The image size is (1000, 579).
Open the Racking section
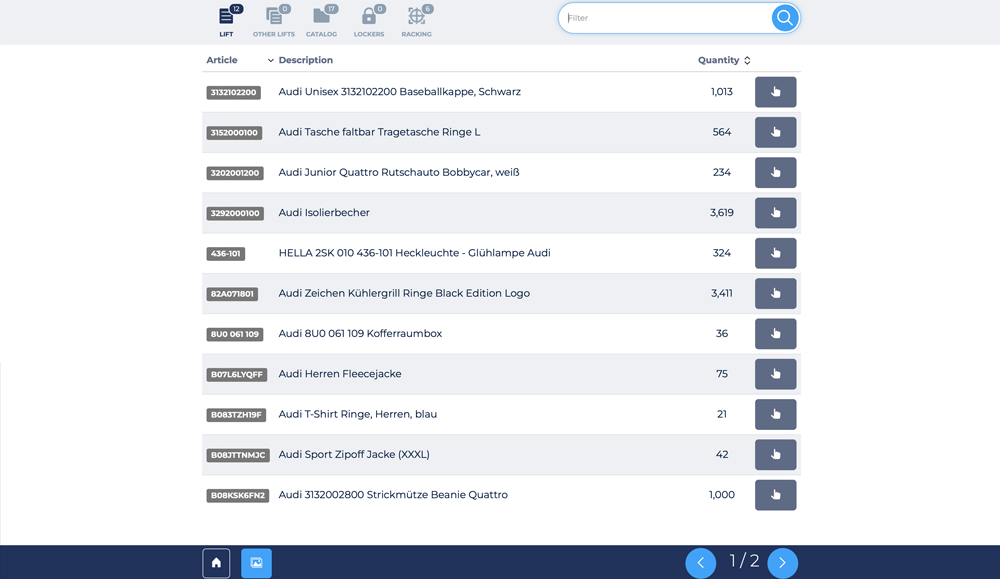[416, 21]
